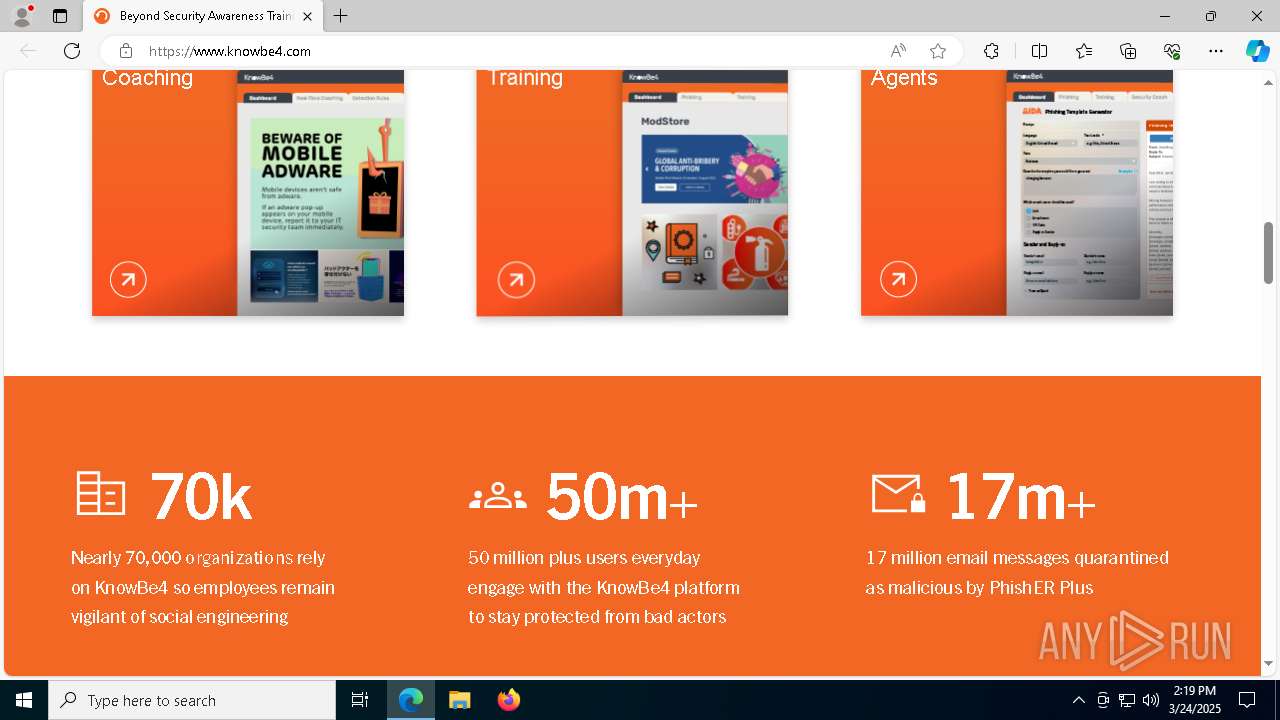Open the Phishing Template Generator screenshot

point(1089,193)
